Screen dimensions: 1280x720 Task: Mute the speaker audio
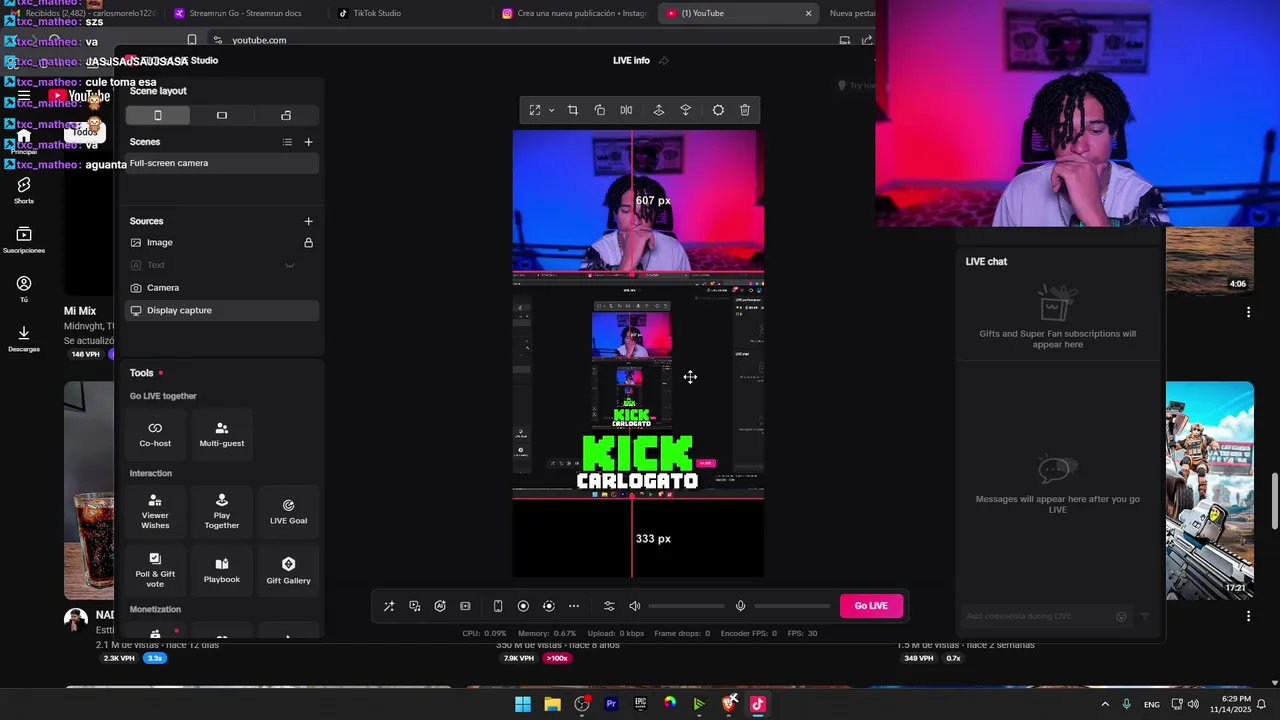[x=635, y=606]
